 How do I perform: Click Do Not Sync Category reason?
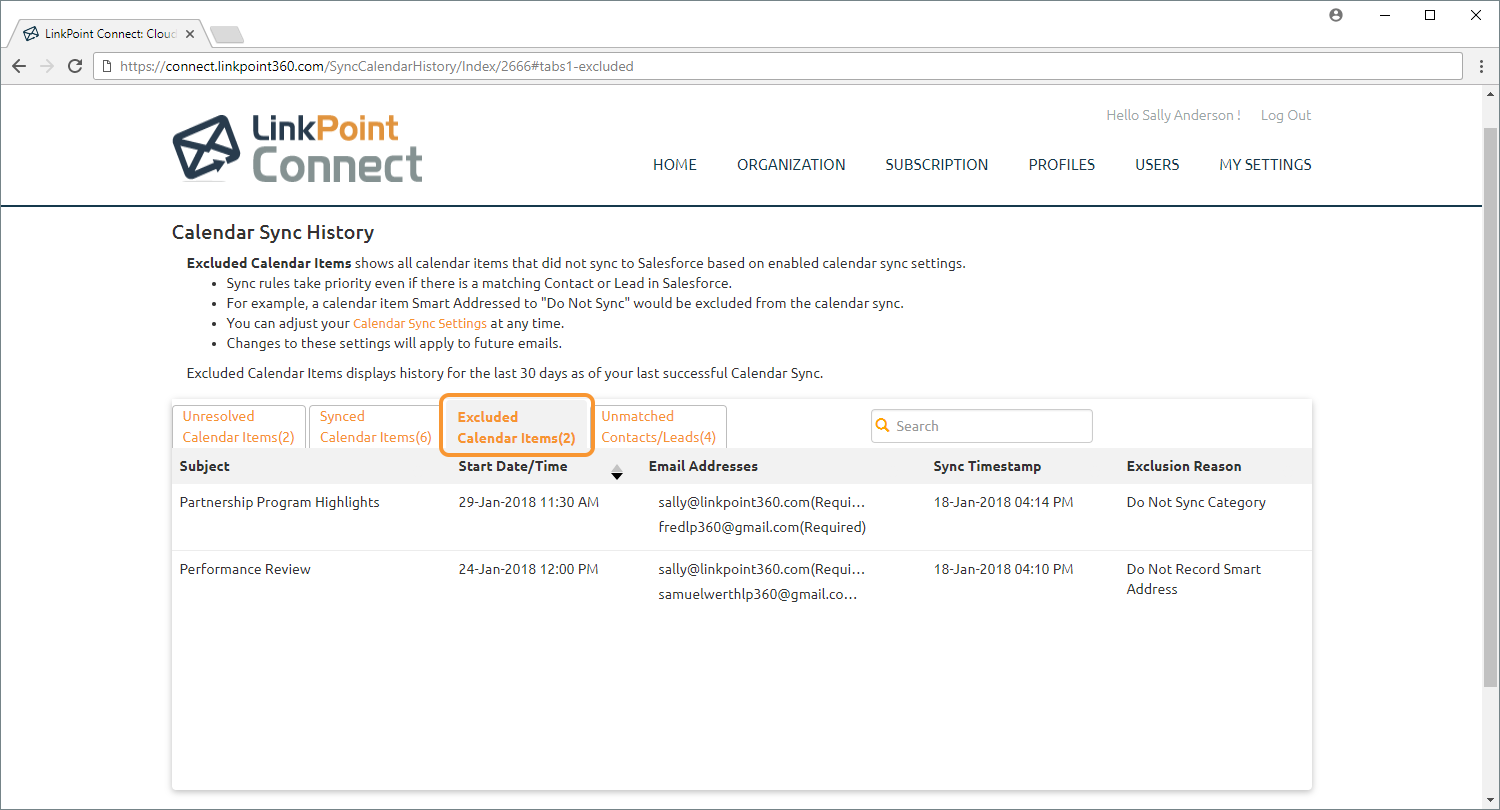pos(1196,502)
